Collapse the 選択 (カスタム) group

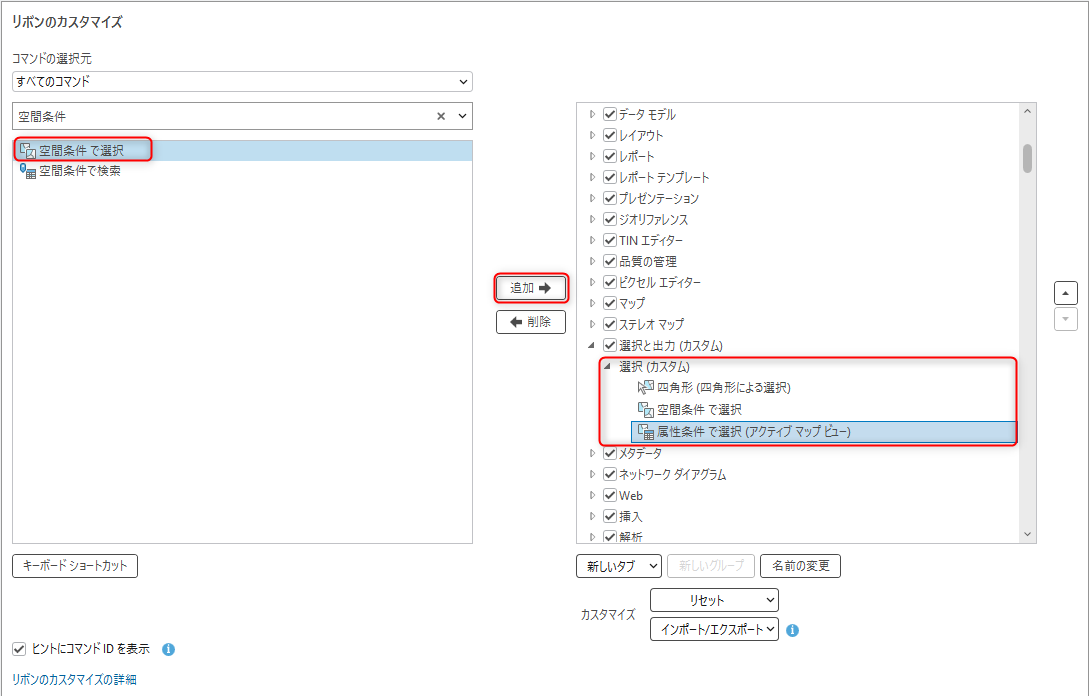click(x=606, y=367)
